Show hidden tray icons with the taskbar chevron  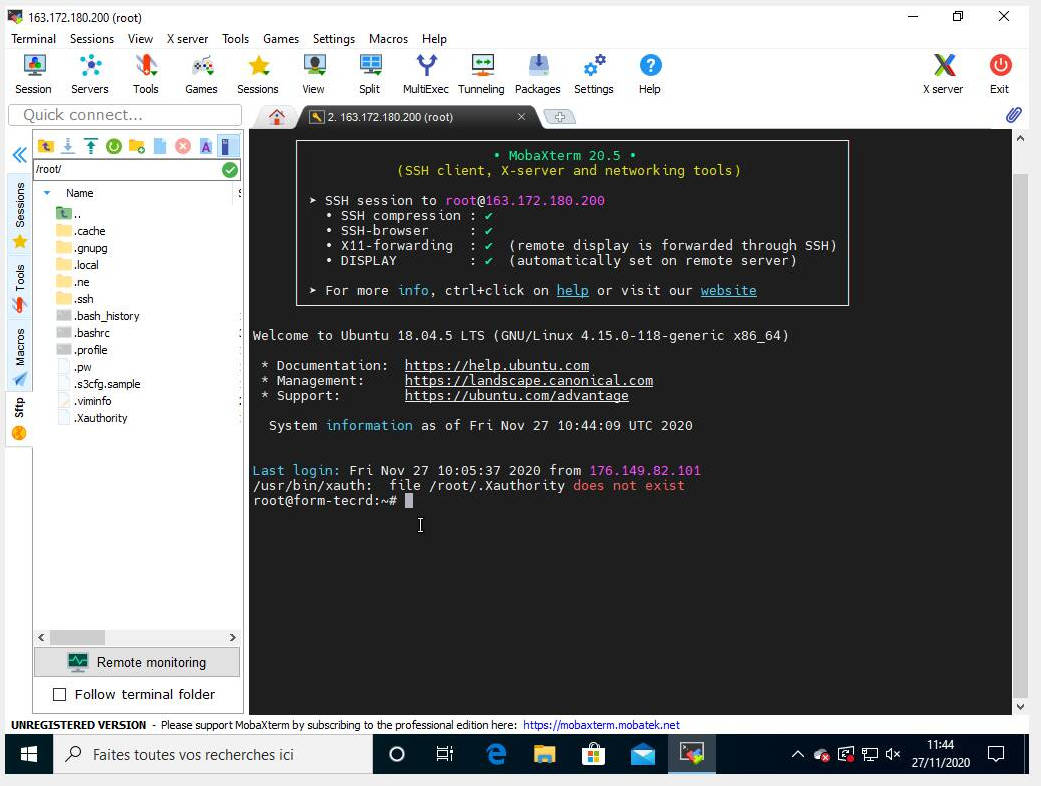coord(798,754)
